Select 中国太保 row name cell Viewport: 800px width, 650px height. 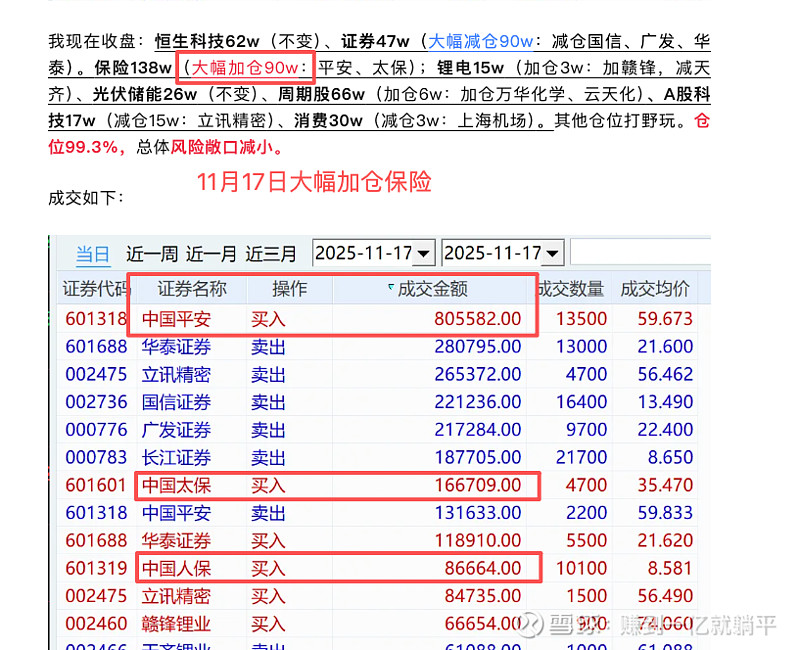[176, 485]
